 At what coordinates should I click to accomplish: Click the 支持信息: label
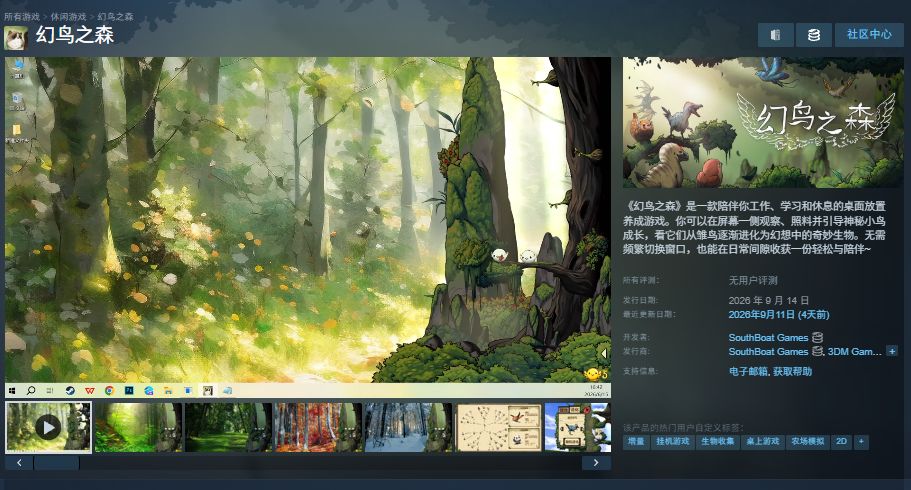pos(640,371)
